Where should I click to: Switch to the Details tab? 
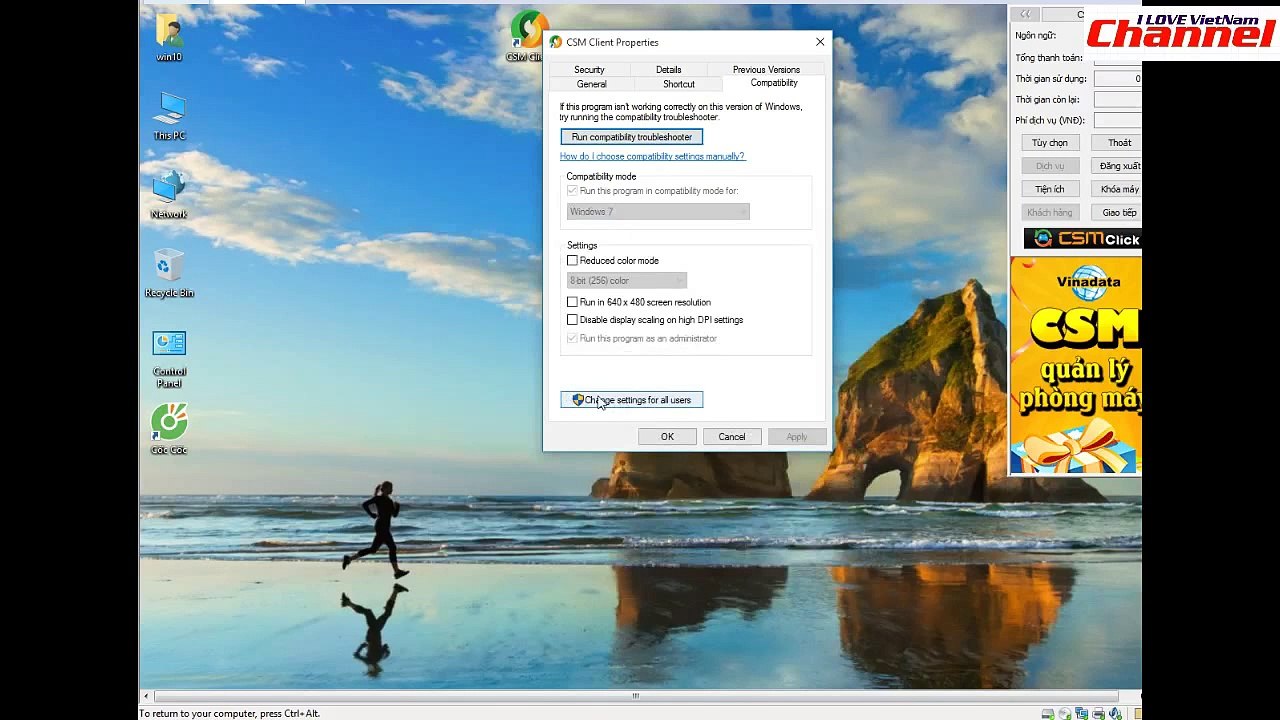tap(668, 70)
